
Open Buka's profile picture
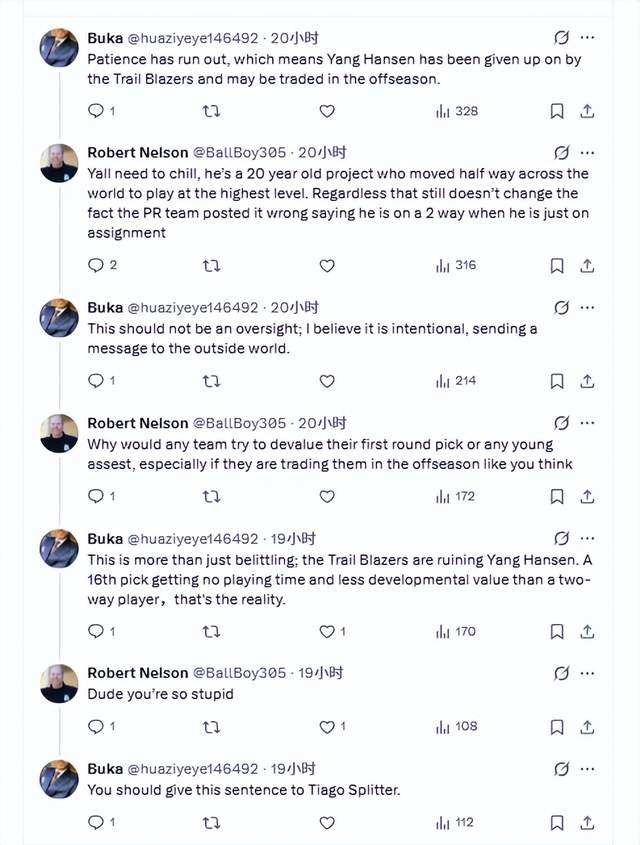[x=57, y=45]
